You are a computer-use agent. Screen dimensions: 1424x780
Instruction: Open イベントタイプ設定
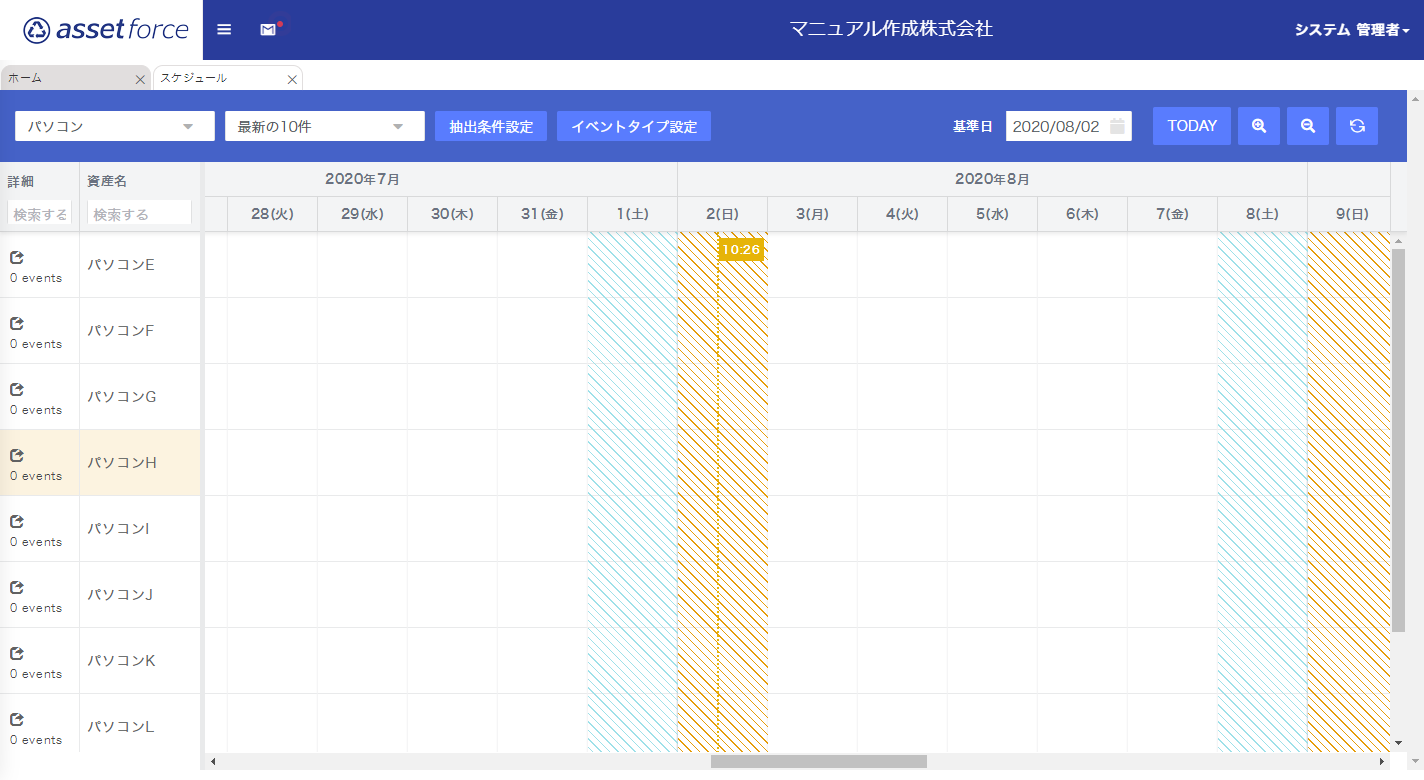[x=634, y=126]
